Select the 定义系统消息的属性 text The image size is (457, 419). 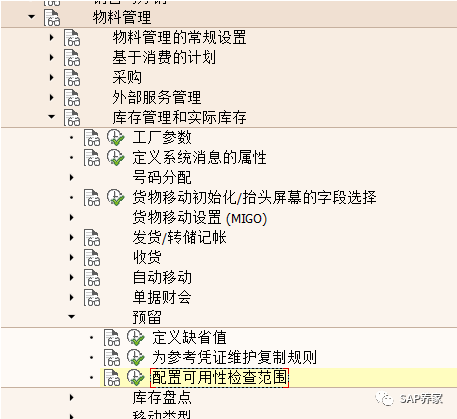click(199, 157)
